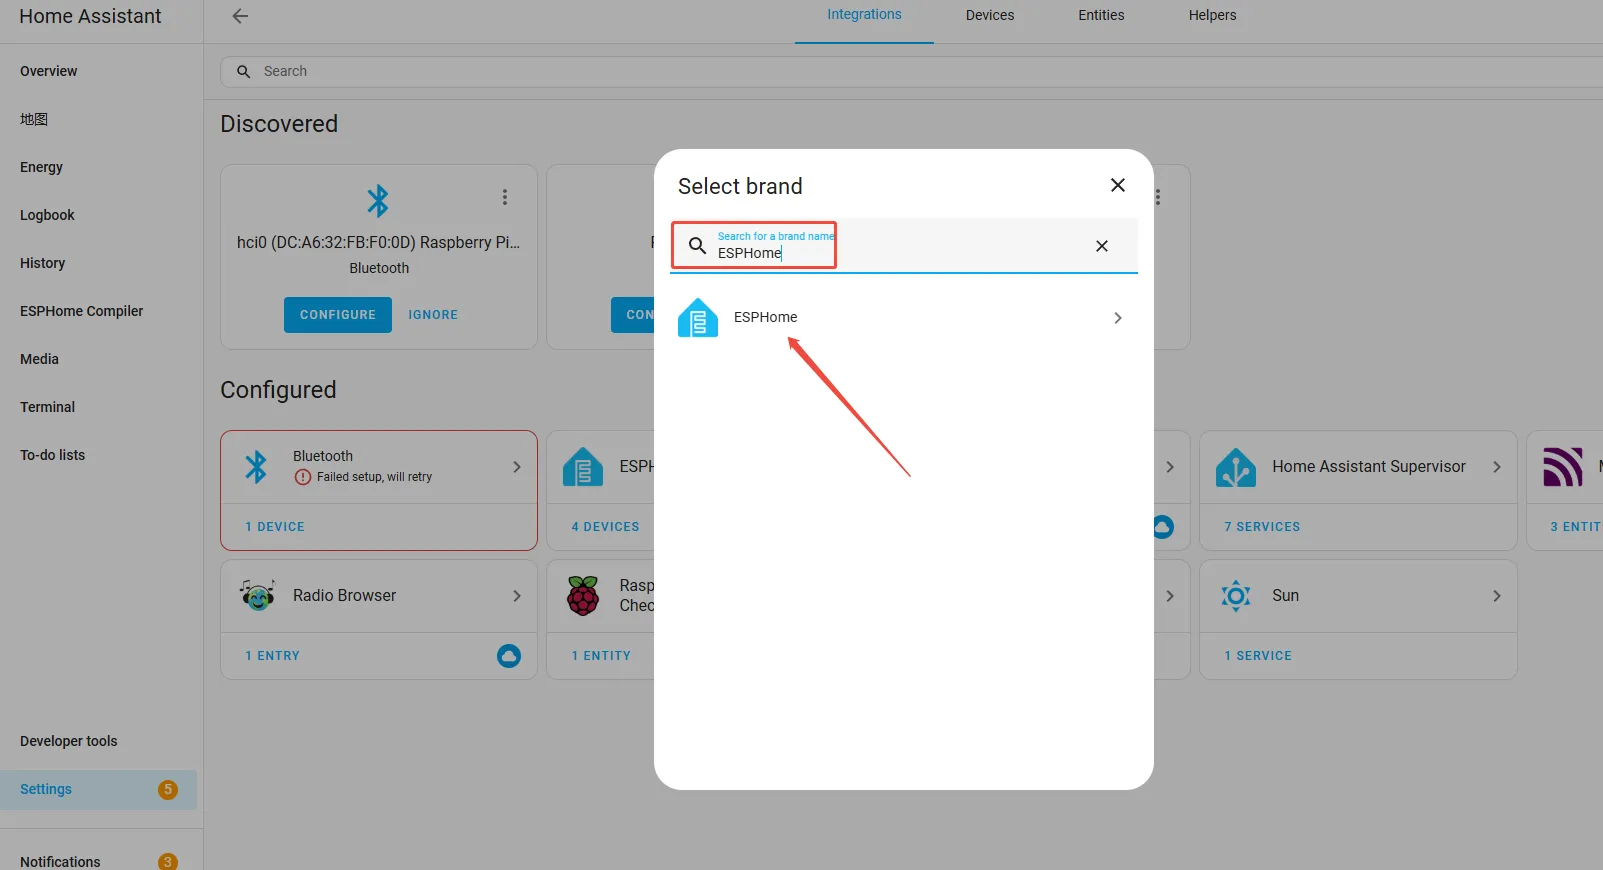Expand the ESPHome brand result chevron
This screenshot has height=870, width=1603.
(1117, 318)
